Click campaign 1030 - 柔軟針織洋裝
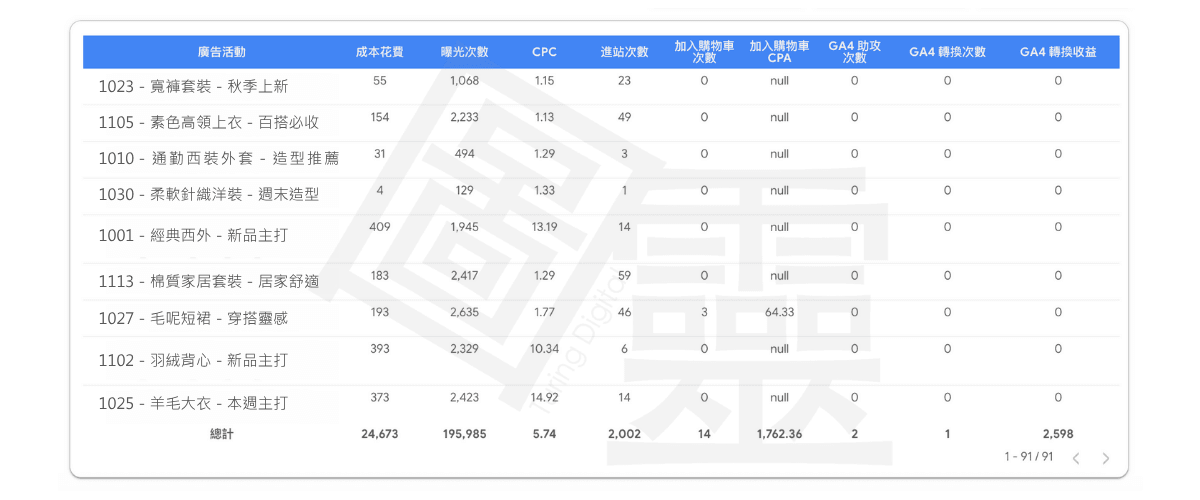Image resolution: width=1200 pixels, height=500 pixels. point(208,195)
